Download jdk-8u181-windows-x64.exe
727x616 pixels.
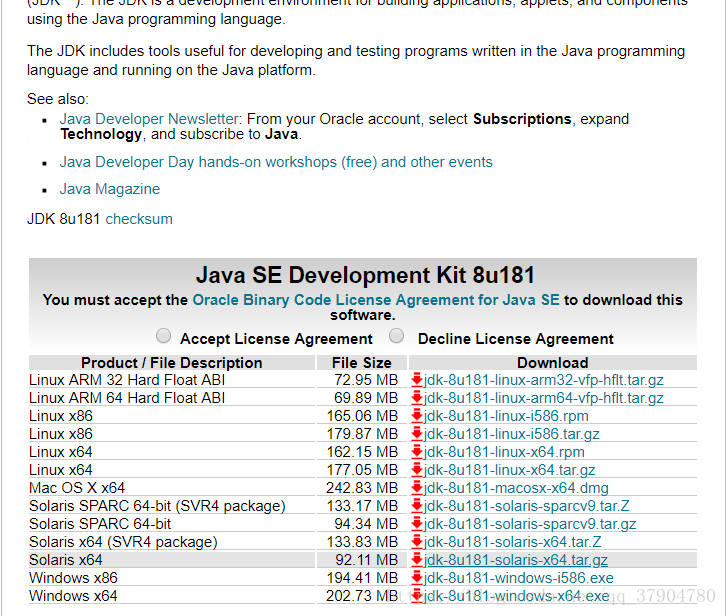pos(517,596)
